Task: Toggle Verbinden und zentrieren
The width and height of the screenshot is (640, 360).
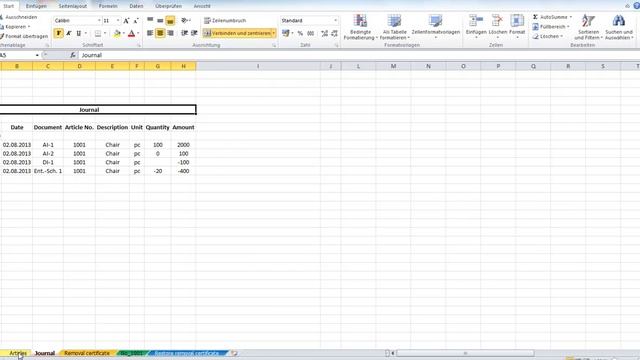Action: pos(237,33)
